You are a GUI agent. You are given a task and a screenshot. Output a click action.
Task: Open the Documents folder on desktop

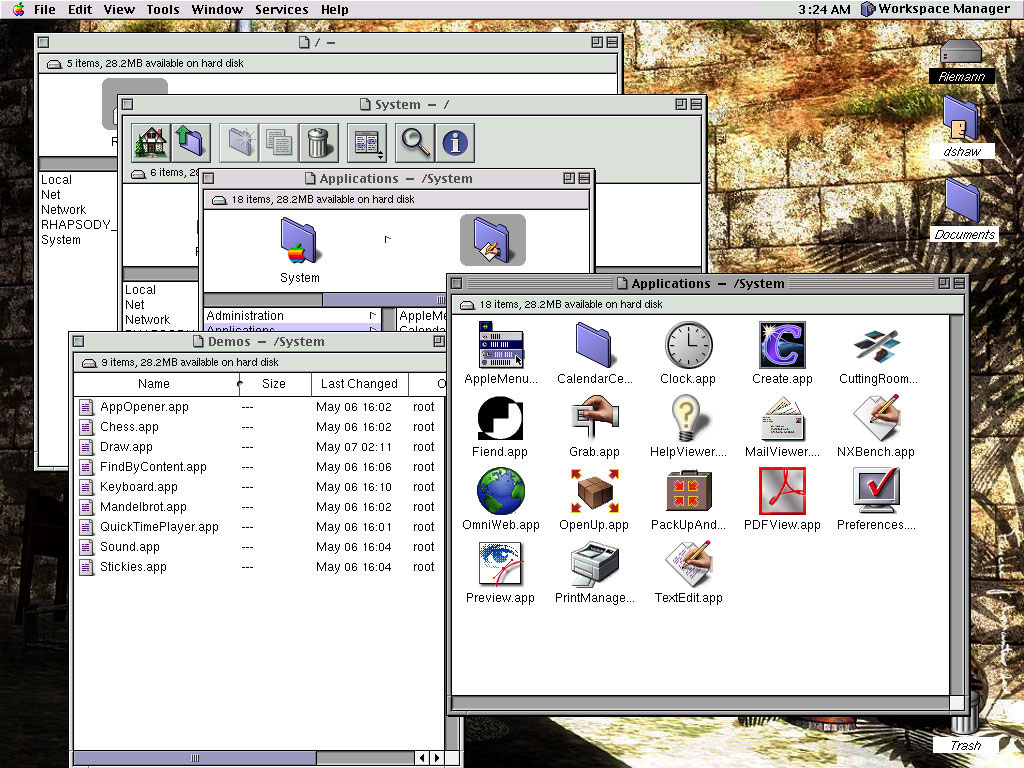coord(962,200)
